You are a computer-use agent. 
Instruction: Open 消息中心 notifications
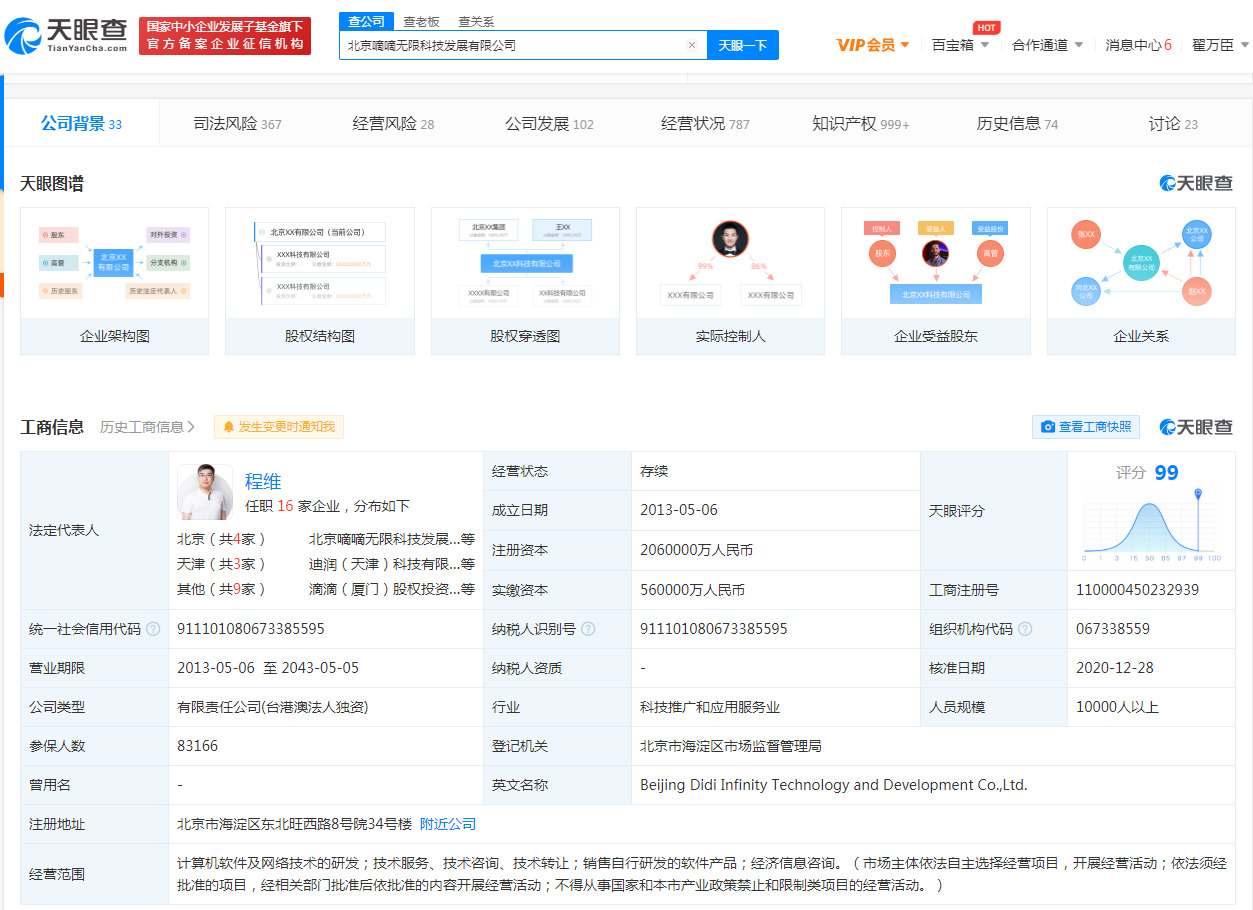coord(1138,45)
